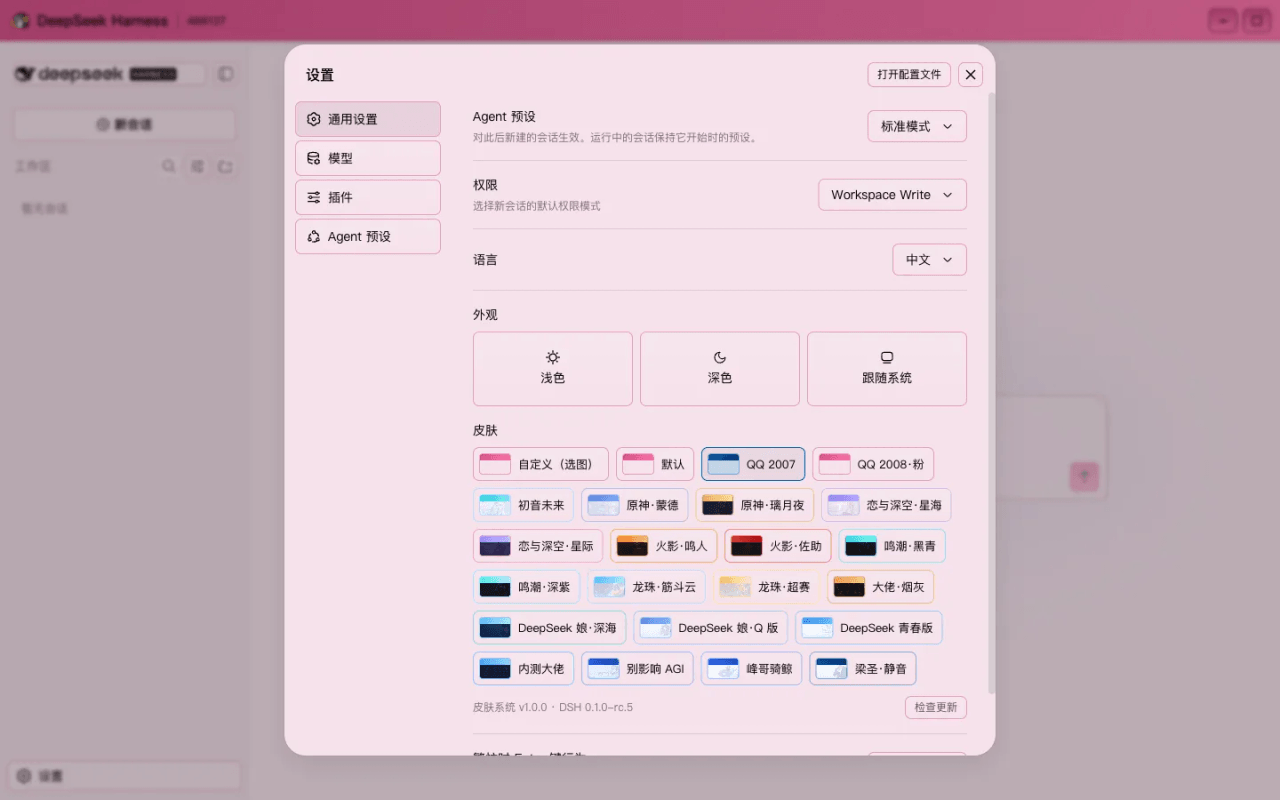Select the 默认 skin
1280x800 pixels.
click(x=655, y=464)
